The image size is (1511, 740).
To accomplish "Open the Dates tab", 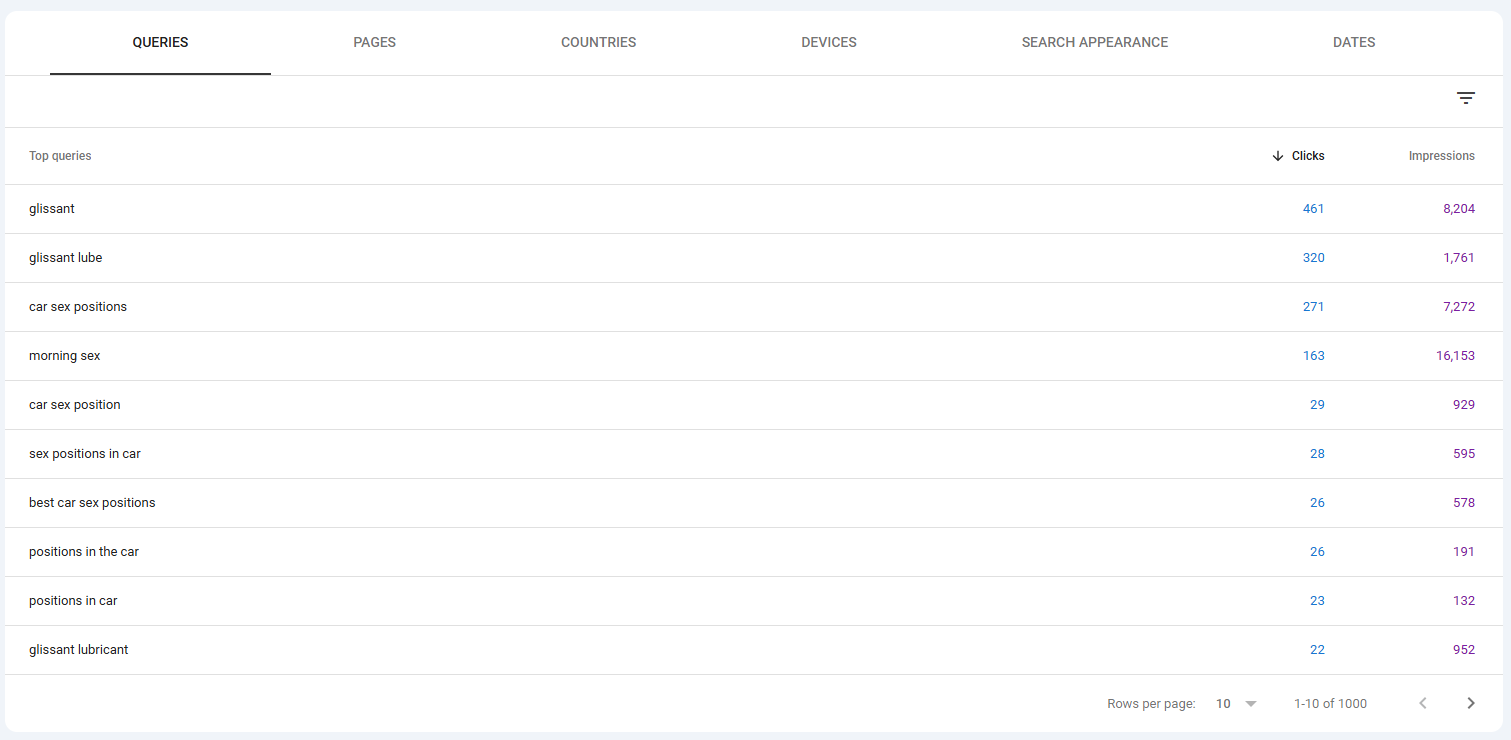I will point(1353,42).
